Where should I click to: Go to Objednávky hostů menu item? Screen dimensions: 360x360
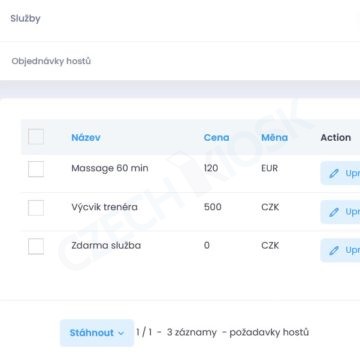pyautogui.click(x=51, y=61)
